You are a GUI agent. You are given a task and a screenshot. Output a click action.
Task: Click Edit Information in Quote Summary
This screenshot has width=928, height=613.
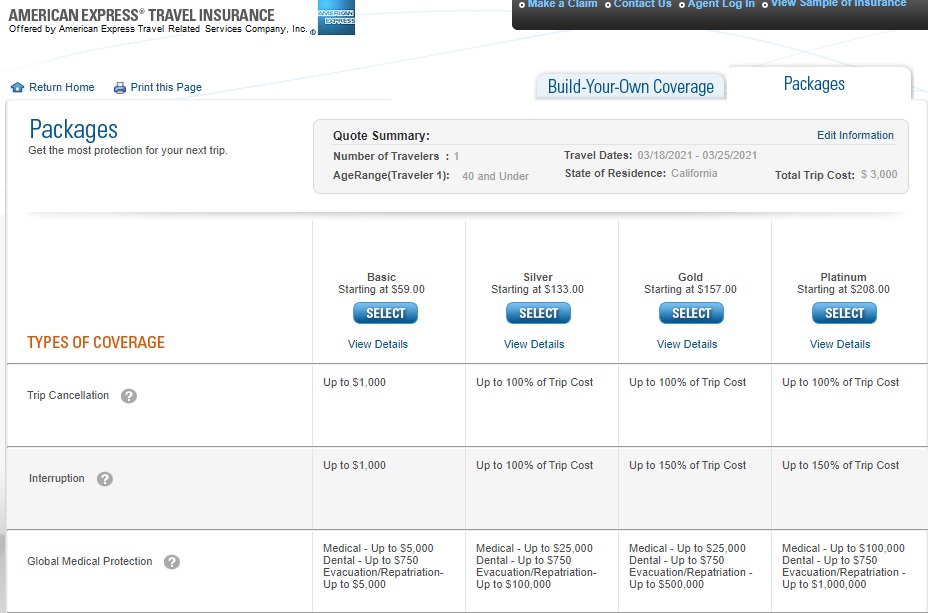point(855,135)
